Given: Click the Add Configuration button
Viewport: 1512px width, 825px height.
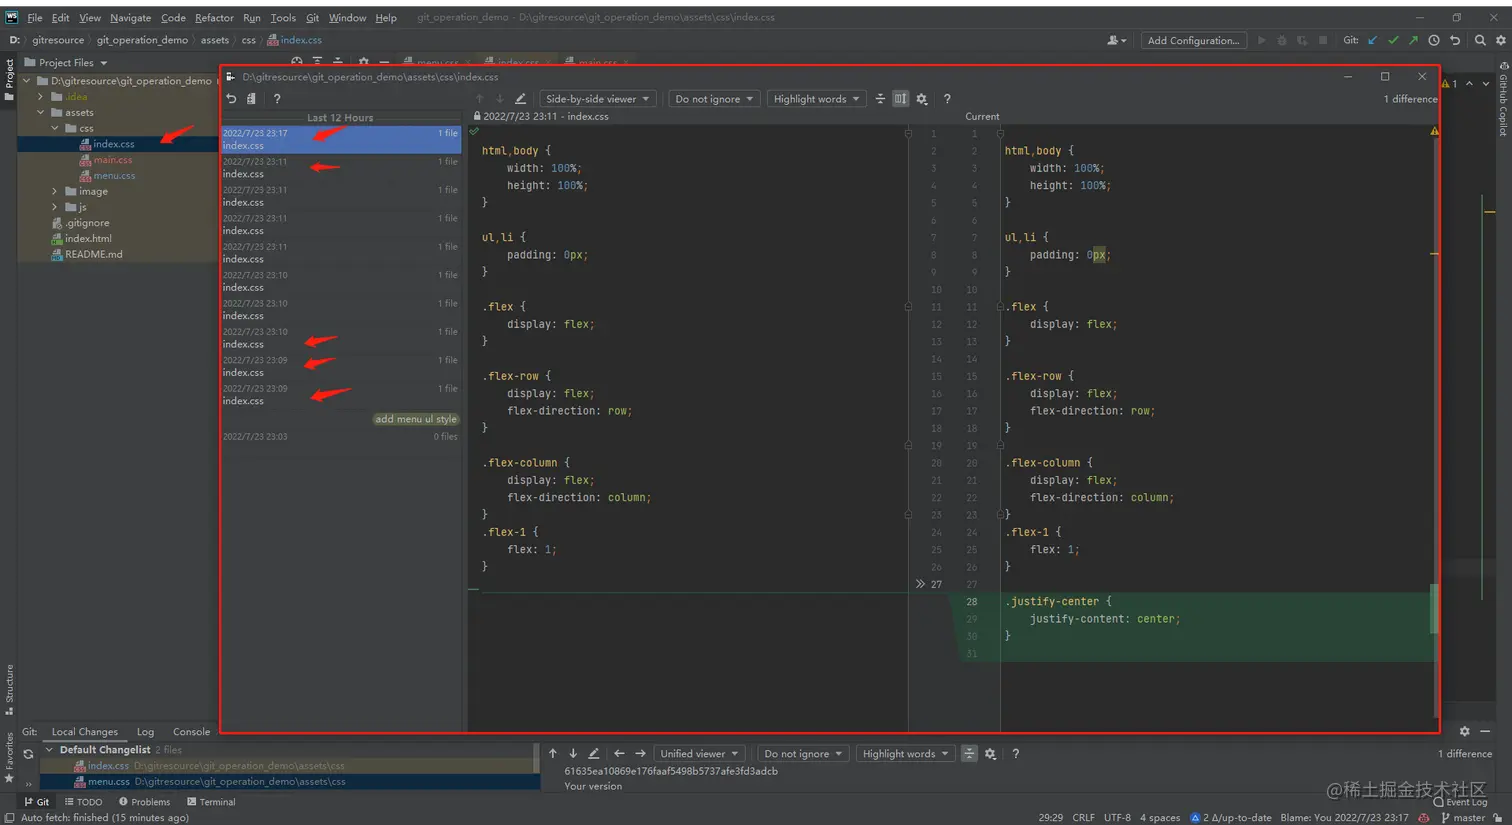Looking at the screenshot, I should point(1192,41).
